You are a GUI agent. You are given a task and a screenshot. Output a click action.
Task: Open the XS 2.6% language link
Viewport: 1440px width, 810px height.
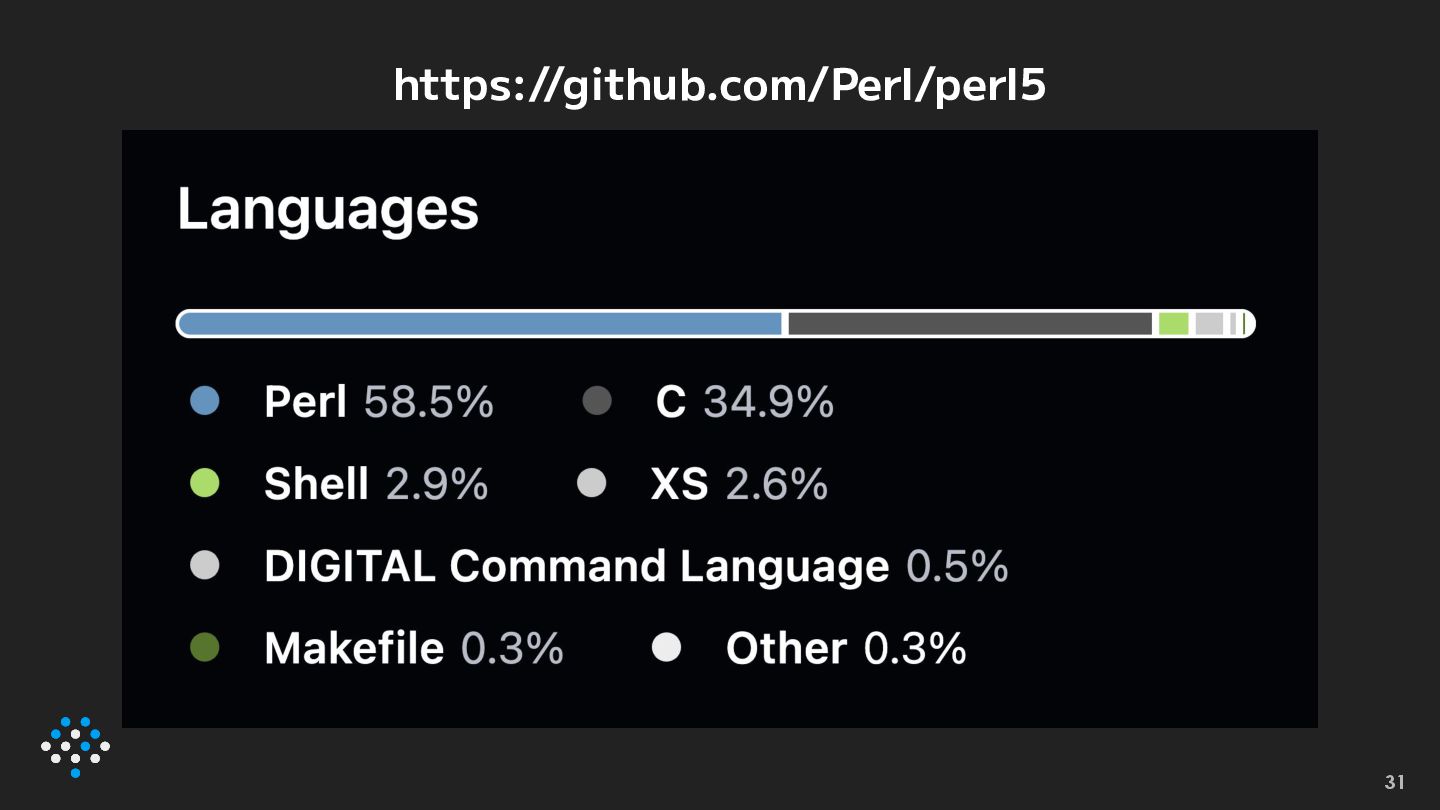(x=739, y=484)
